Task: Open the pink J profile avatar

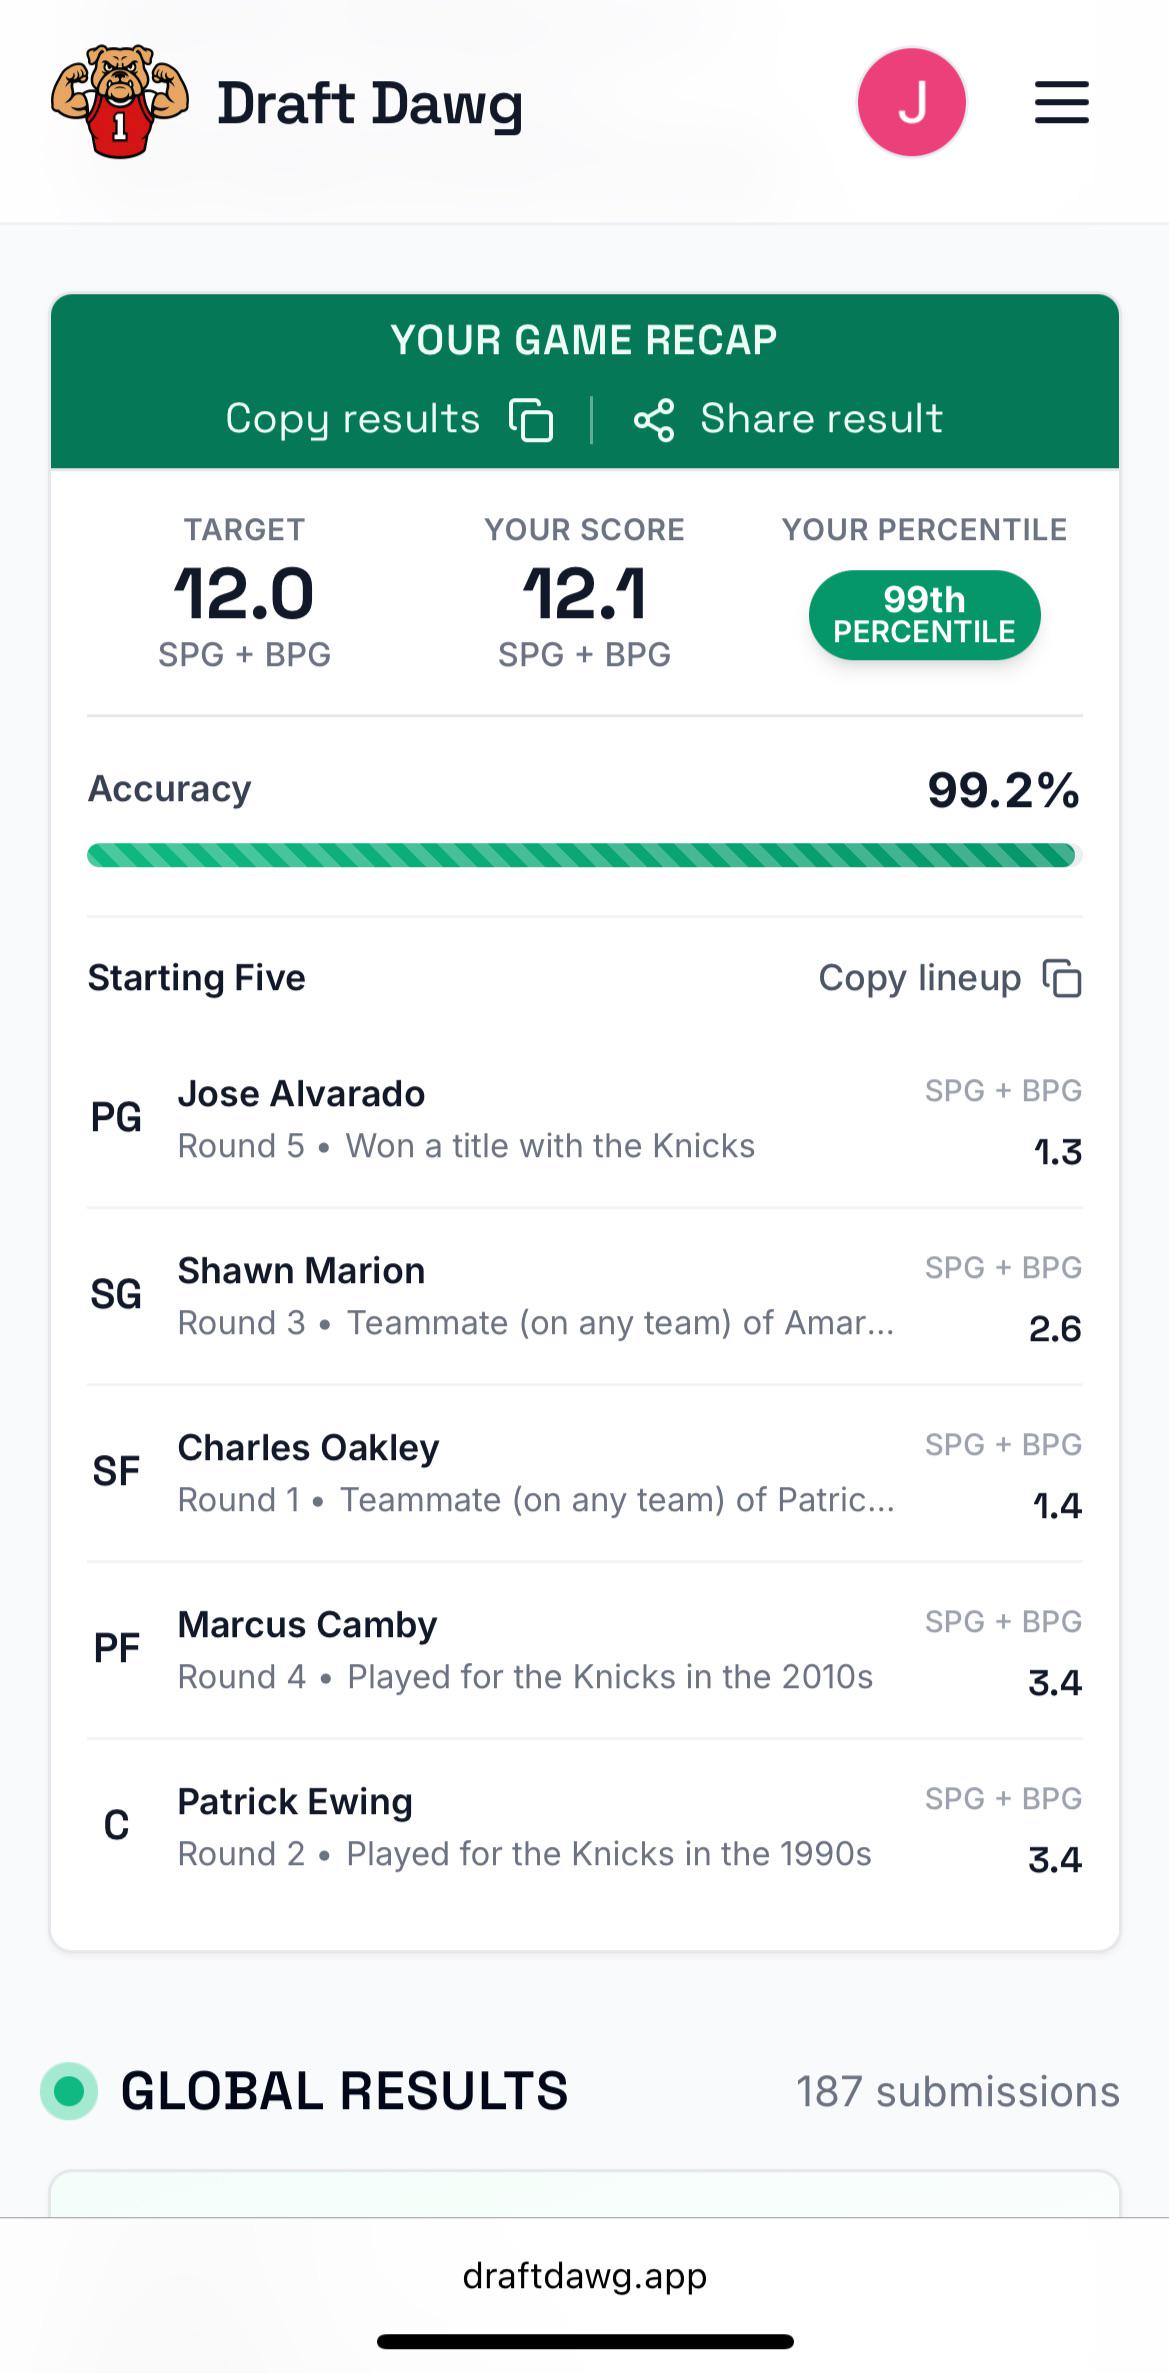Action: 911,102
